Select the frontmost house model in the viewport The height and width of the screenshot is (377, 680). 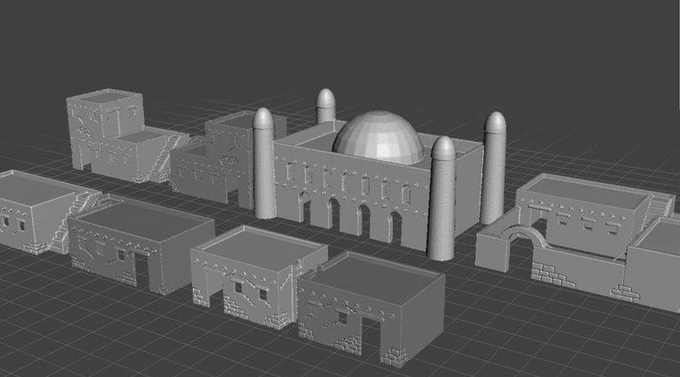point(372,309)
